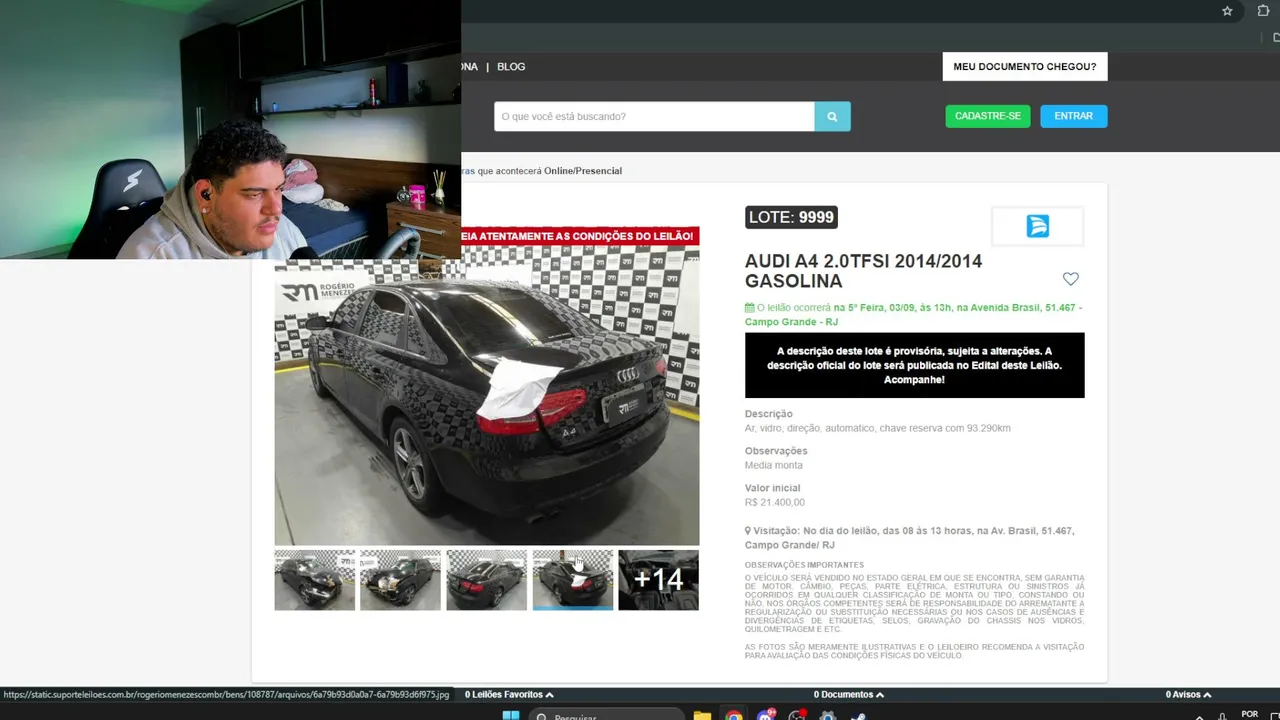
Task: Open Steam from the taskbar
Action: pos(859,716)
